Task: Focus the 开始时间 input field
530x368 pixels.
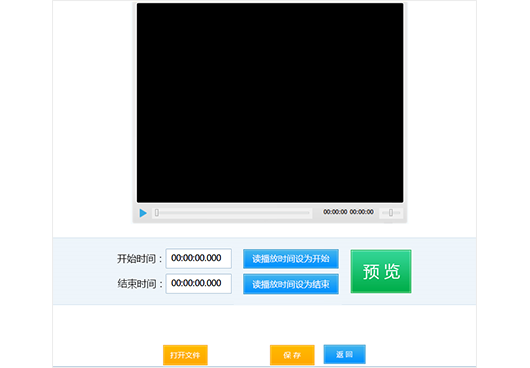Action: point(198,259)
